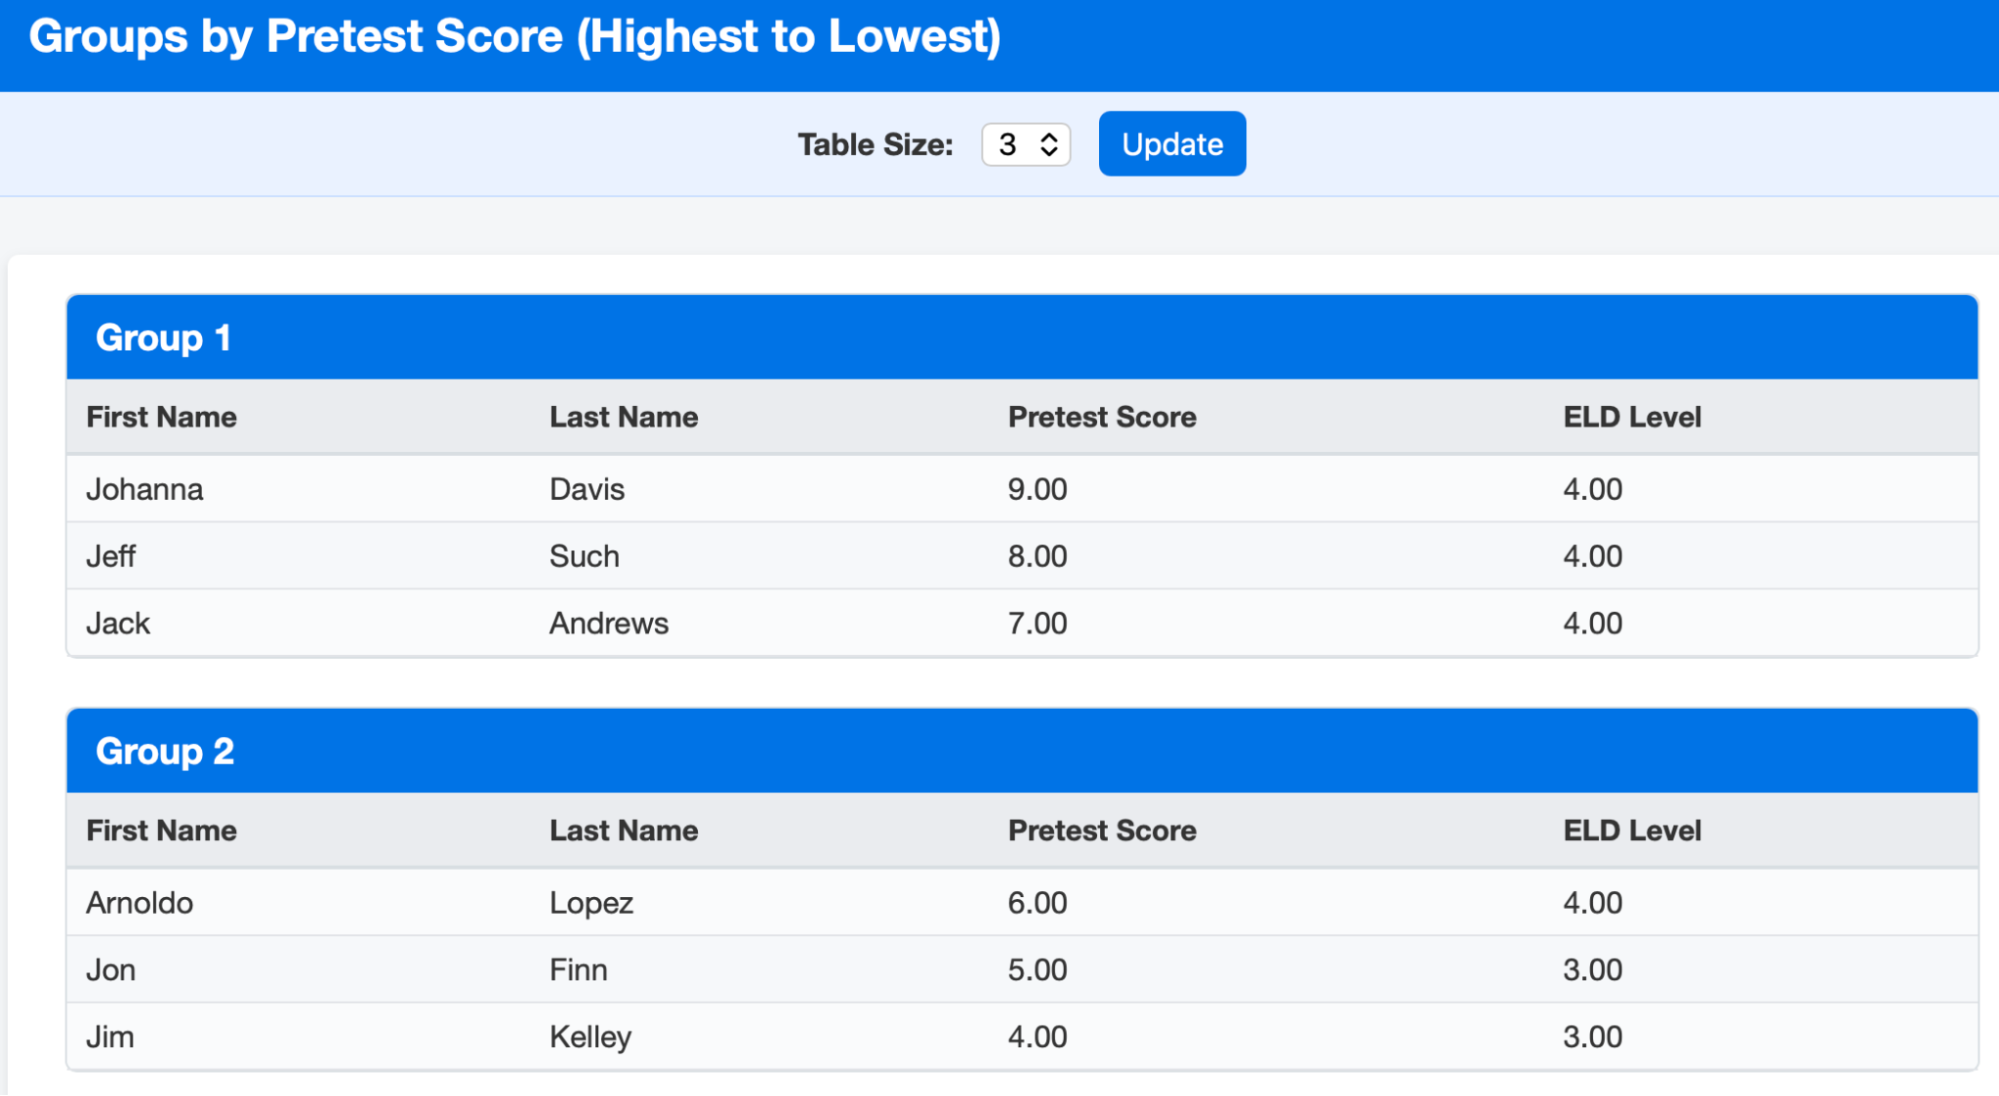Click the Update button
Screen dimensions: 1999x1096
click(1171, 144)
